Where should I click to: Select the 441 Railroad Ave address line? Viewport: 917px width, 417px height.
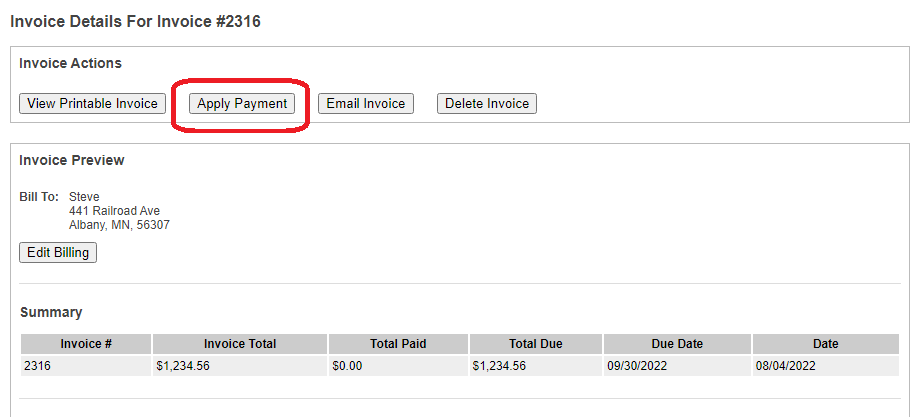[114, 211]
